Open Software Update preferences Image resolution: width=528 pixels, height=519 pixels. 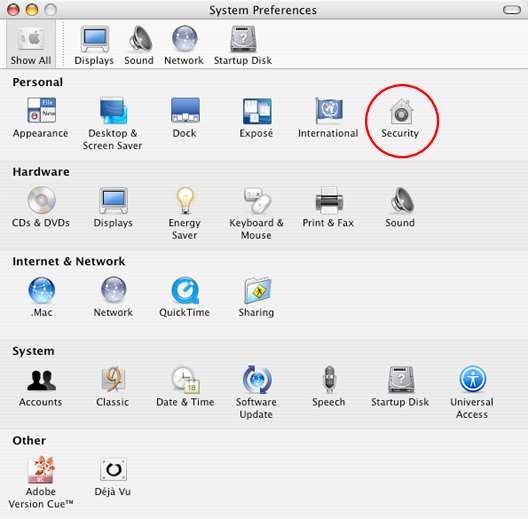coord(257,392)
